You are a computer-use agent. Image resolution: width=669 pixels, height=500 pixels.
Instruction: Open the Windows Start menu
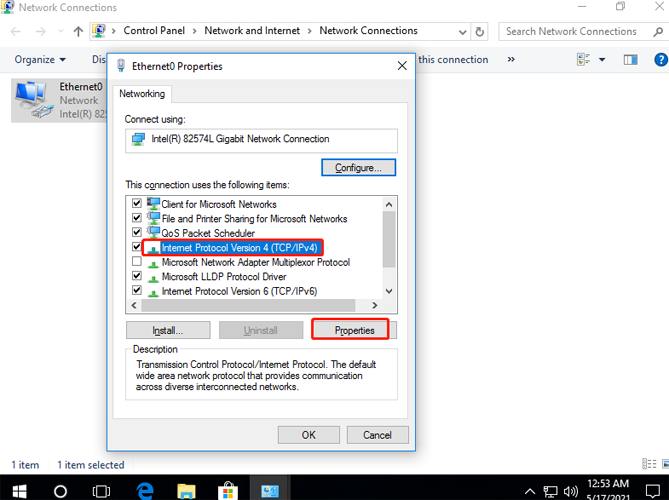point(19,491)
